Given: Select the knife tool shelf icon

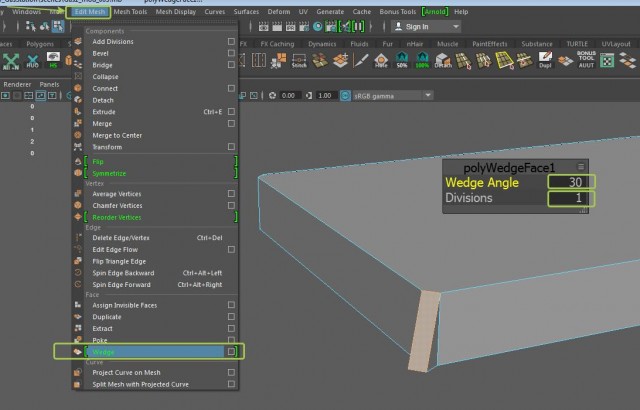Looking at the screenshot, I should (361, 60).
